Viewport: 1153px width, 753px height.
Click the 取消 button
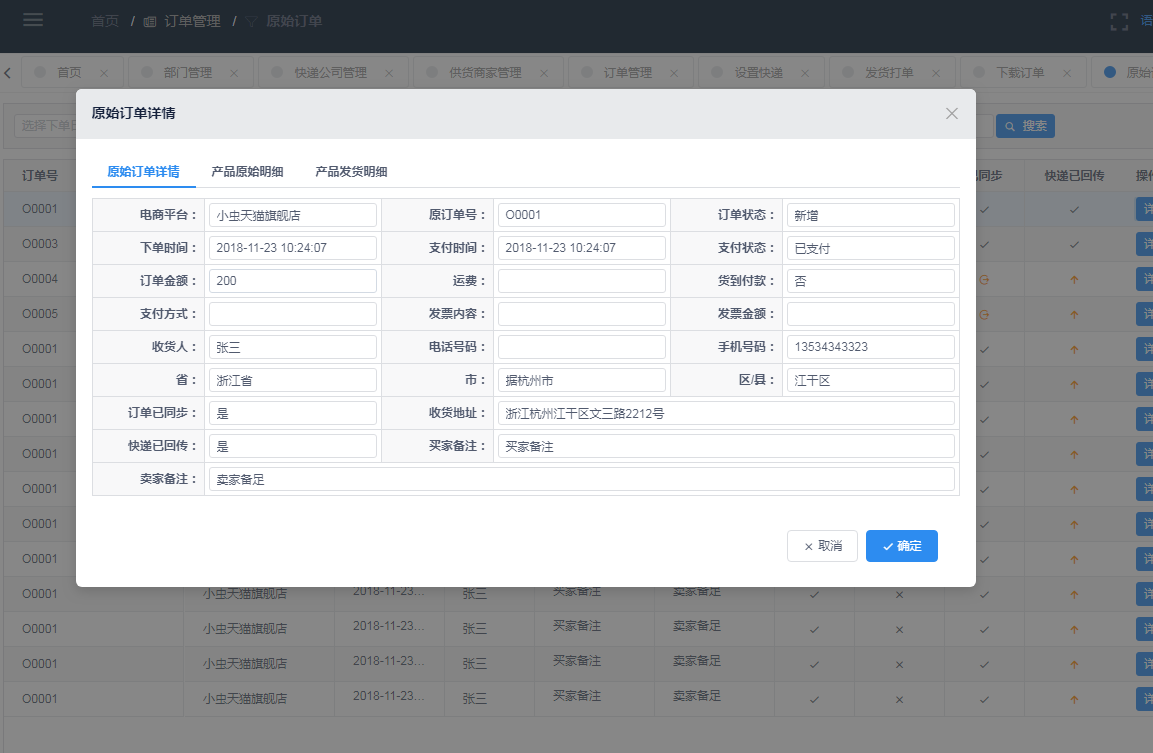pyautogui.click(x=822, y=546)
